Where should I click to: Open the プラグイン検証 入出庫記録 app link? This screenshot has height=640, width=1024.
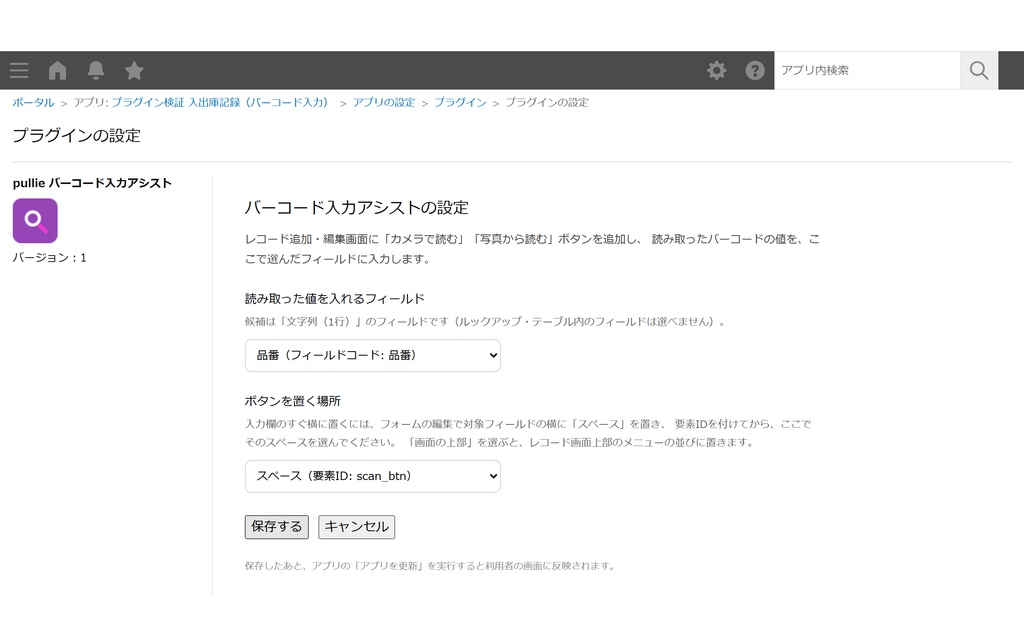[219, 103]
